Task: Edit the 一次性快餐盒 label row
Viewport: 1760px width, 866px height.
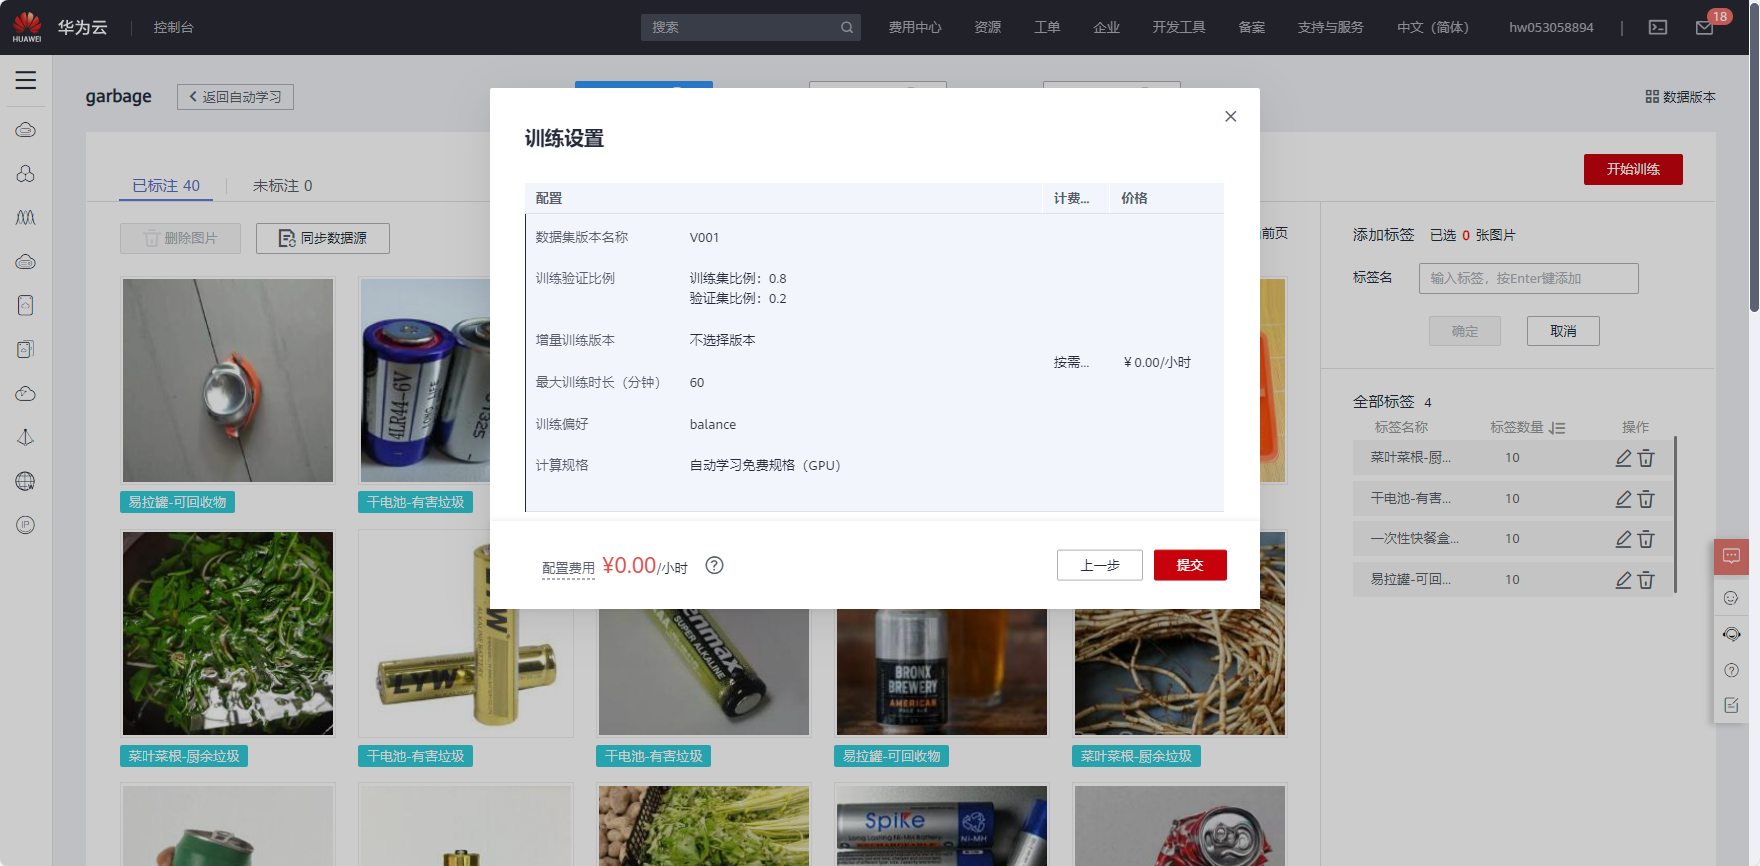Action: [1623, 539]
